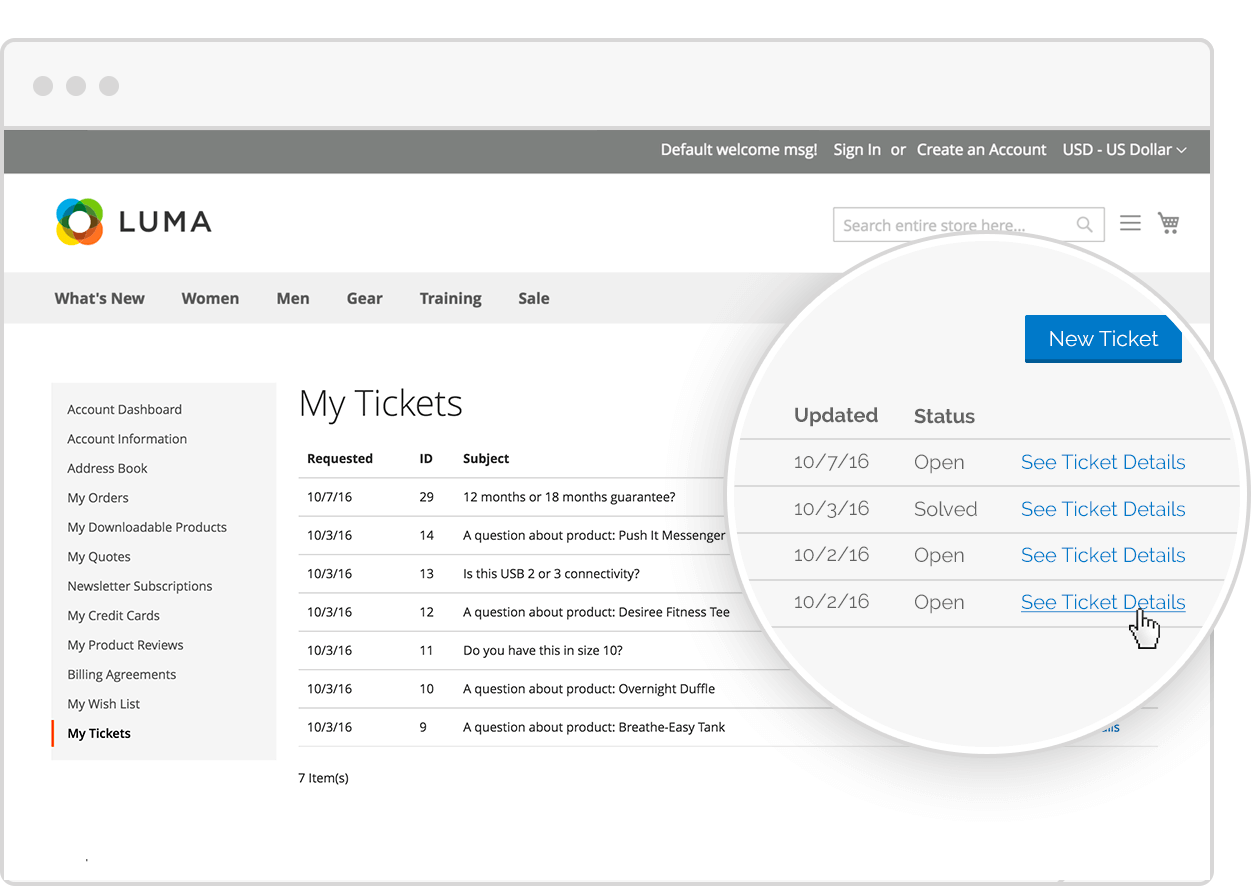Click subject '12 months or 18 months guarantee?'

[x=569, y=497]
